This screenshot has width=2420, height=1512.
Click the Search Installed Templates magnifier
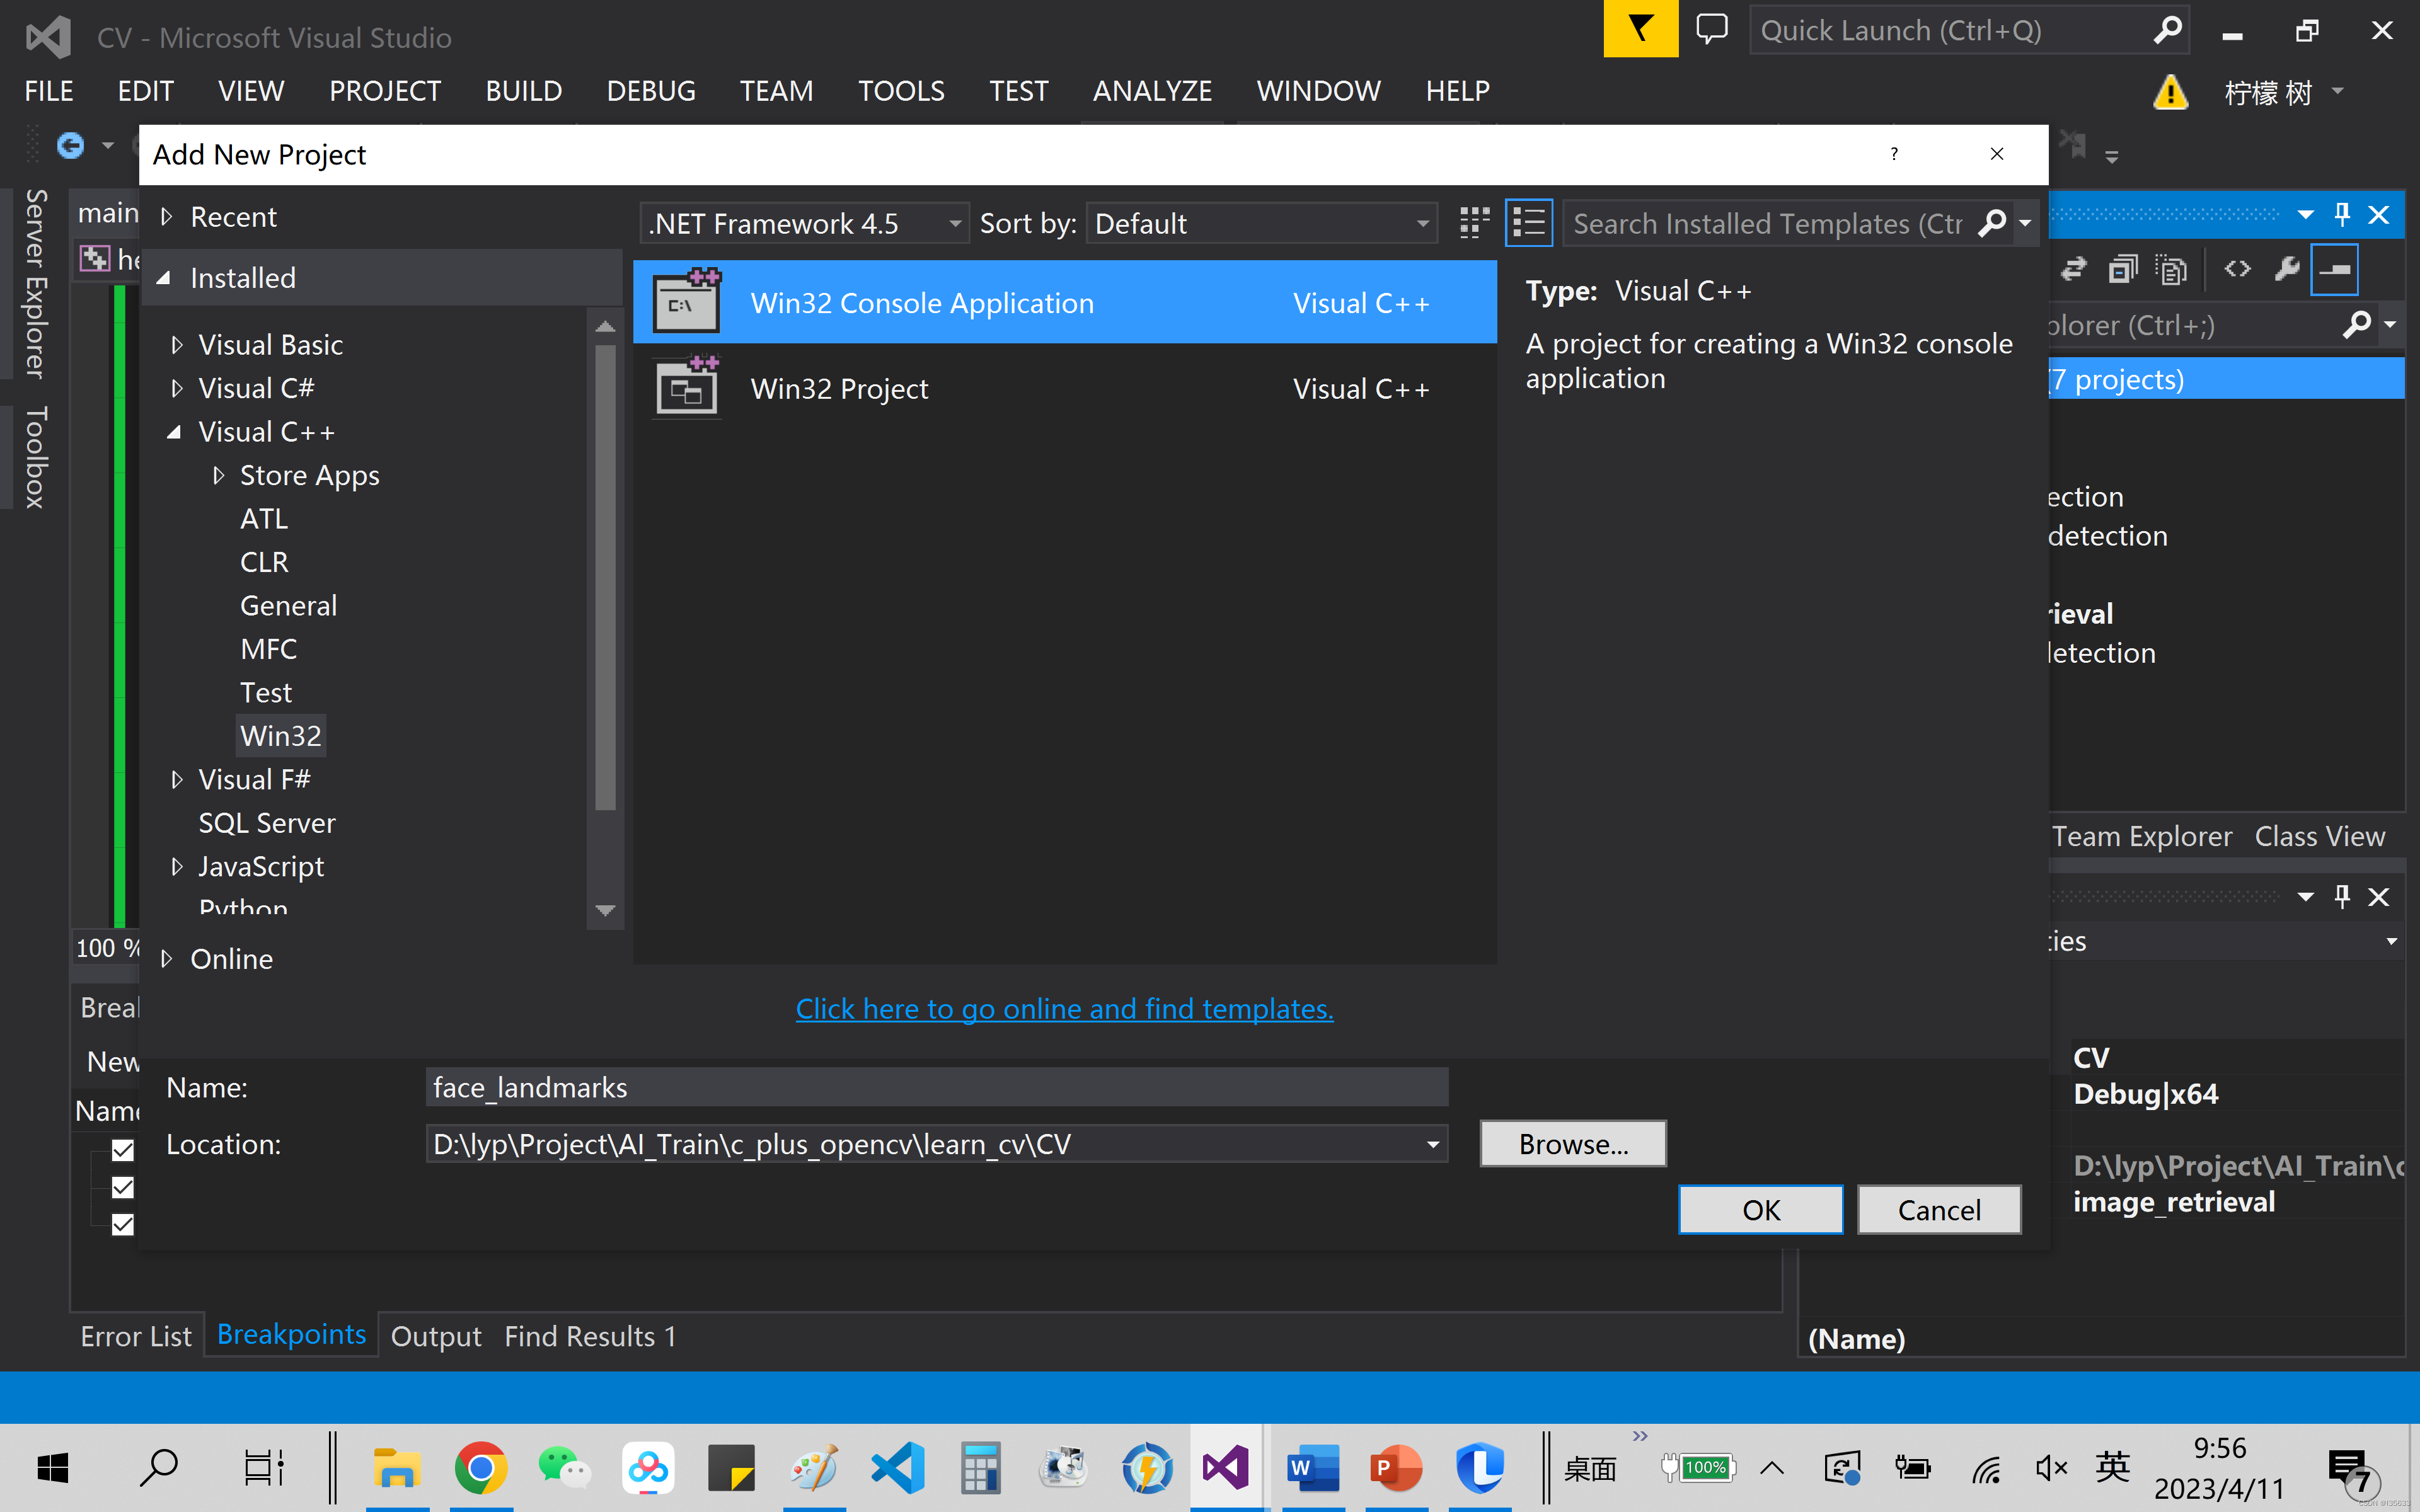(1993, 223)
